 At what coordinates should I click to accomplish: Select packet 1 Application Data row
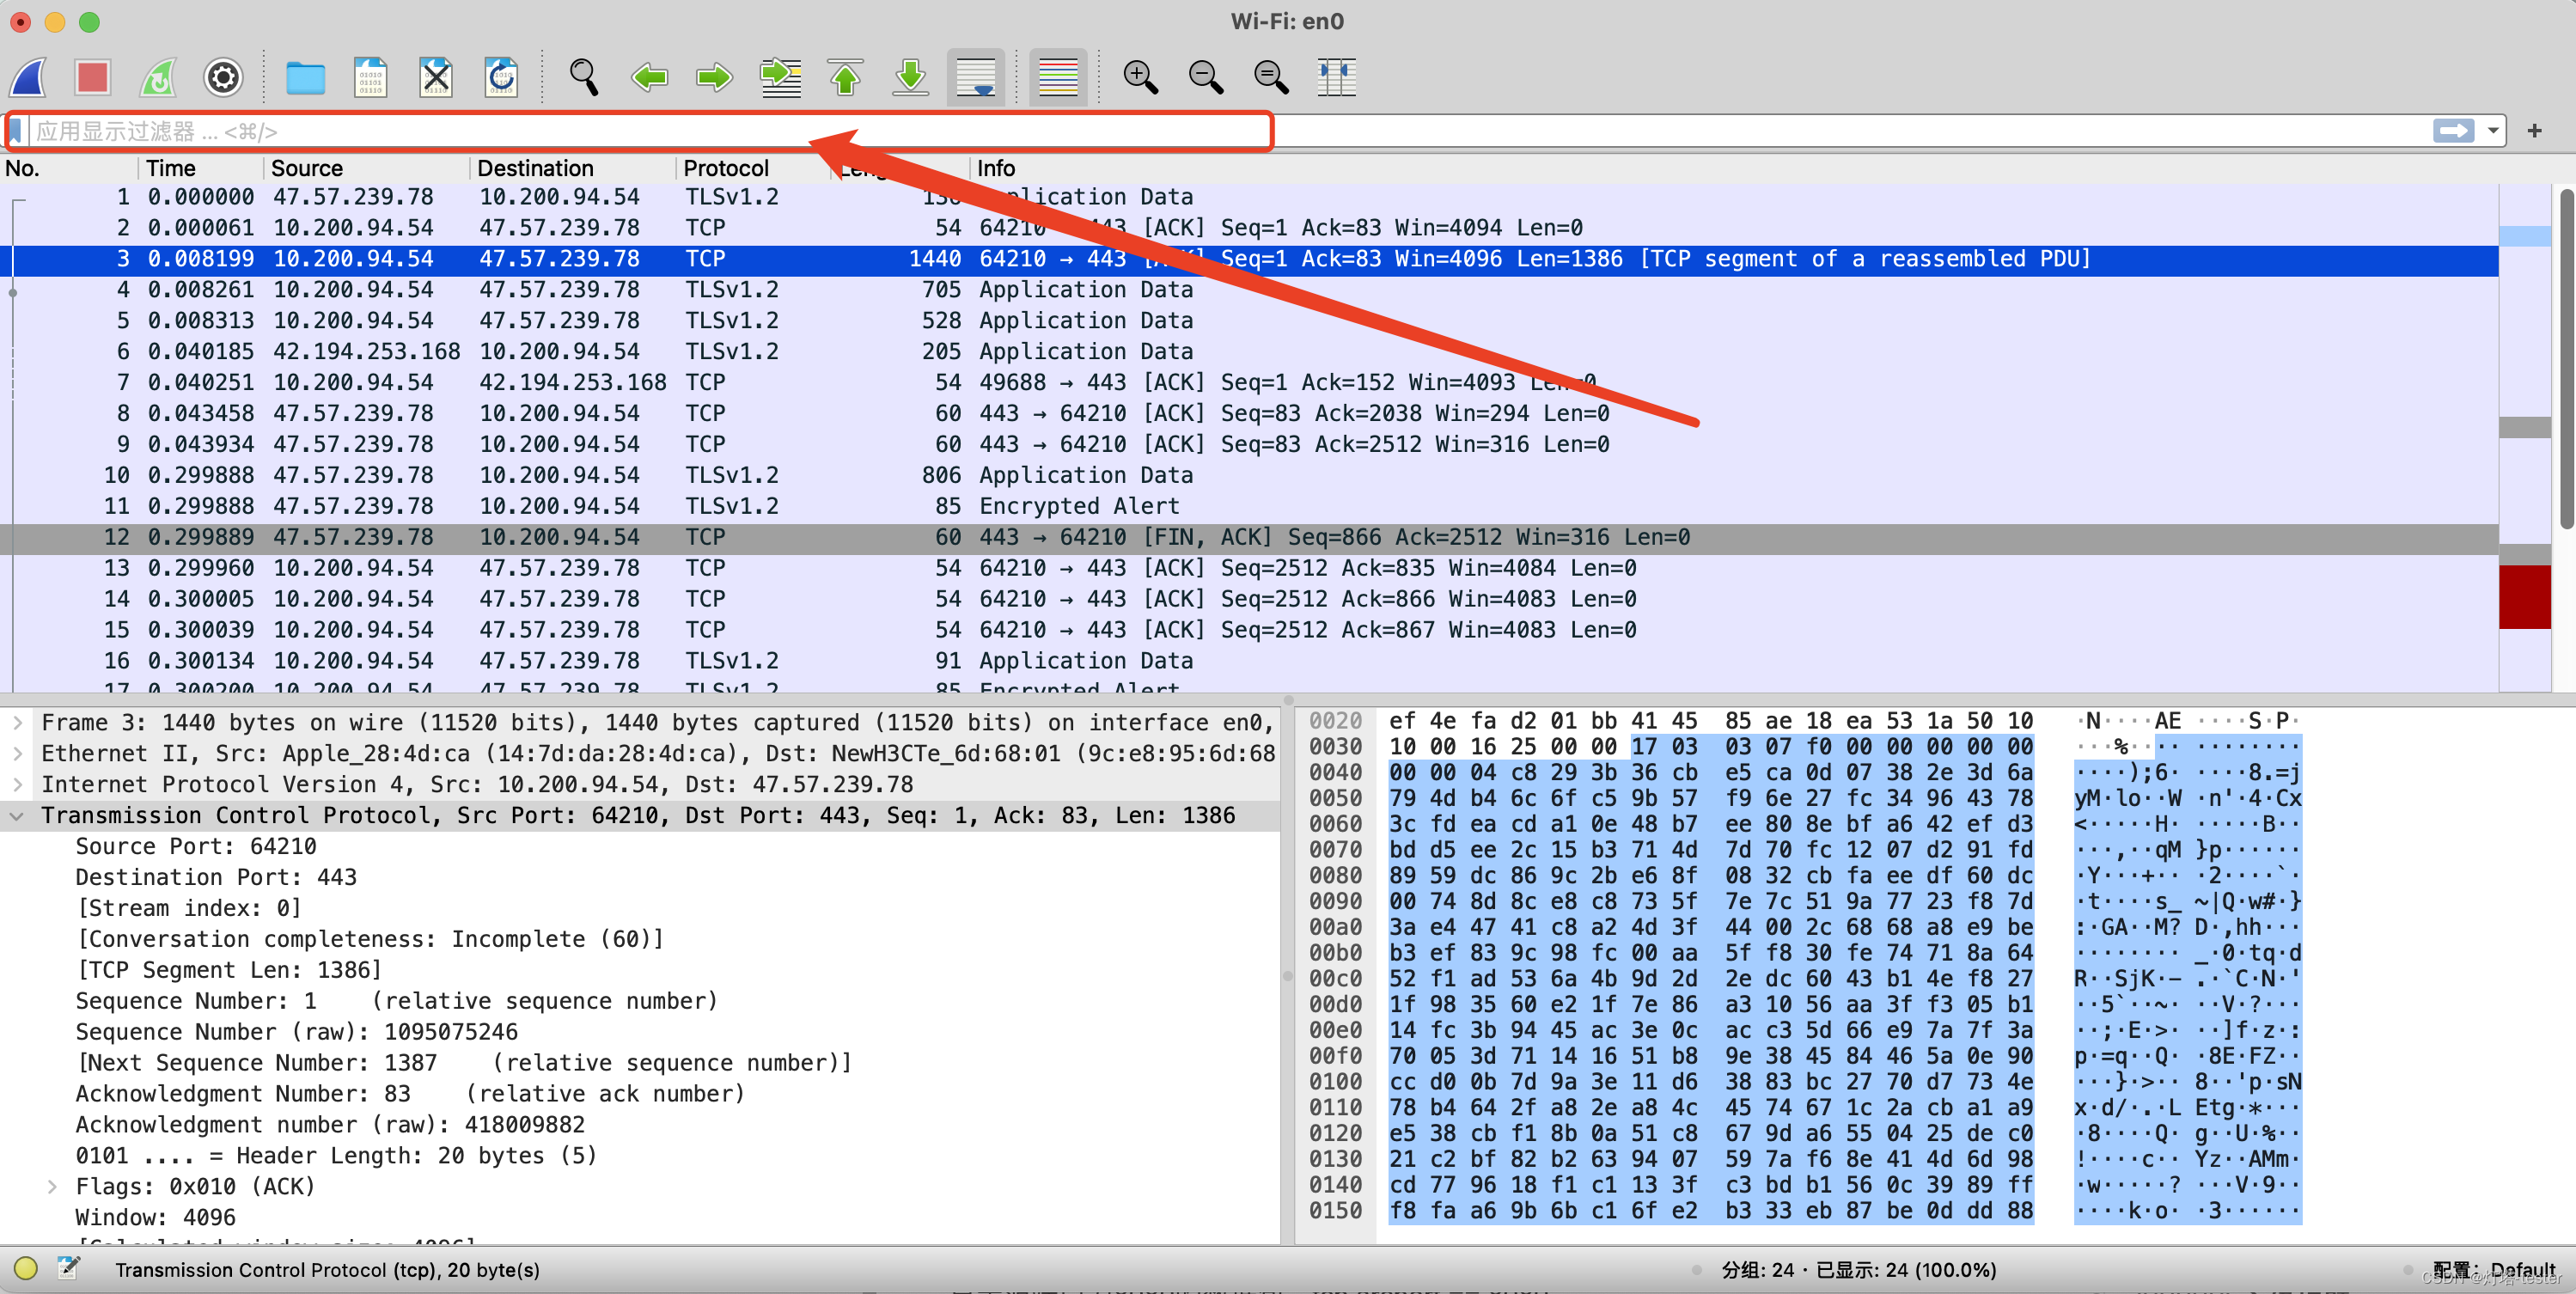tap(1250, 197)
